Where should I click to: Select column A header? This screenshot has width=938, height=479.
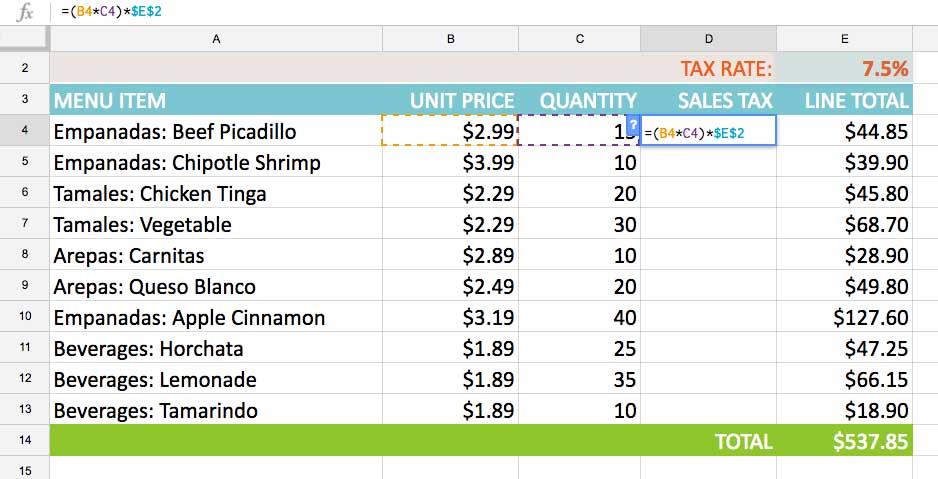click(216, 39)
